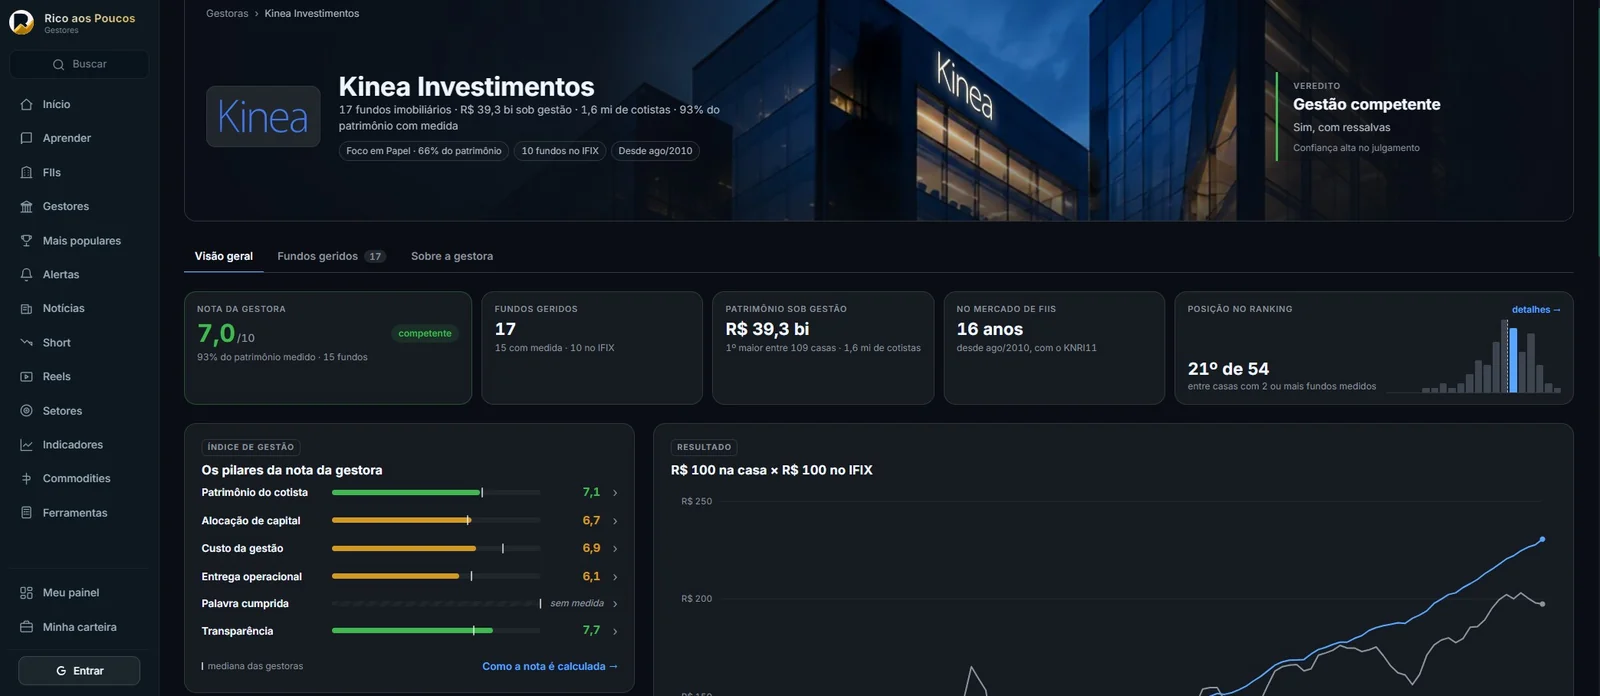Screen dimensions: 1600x696
Task: Click the Reels play icon
Action: (27, 376)
